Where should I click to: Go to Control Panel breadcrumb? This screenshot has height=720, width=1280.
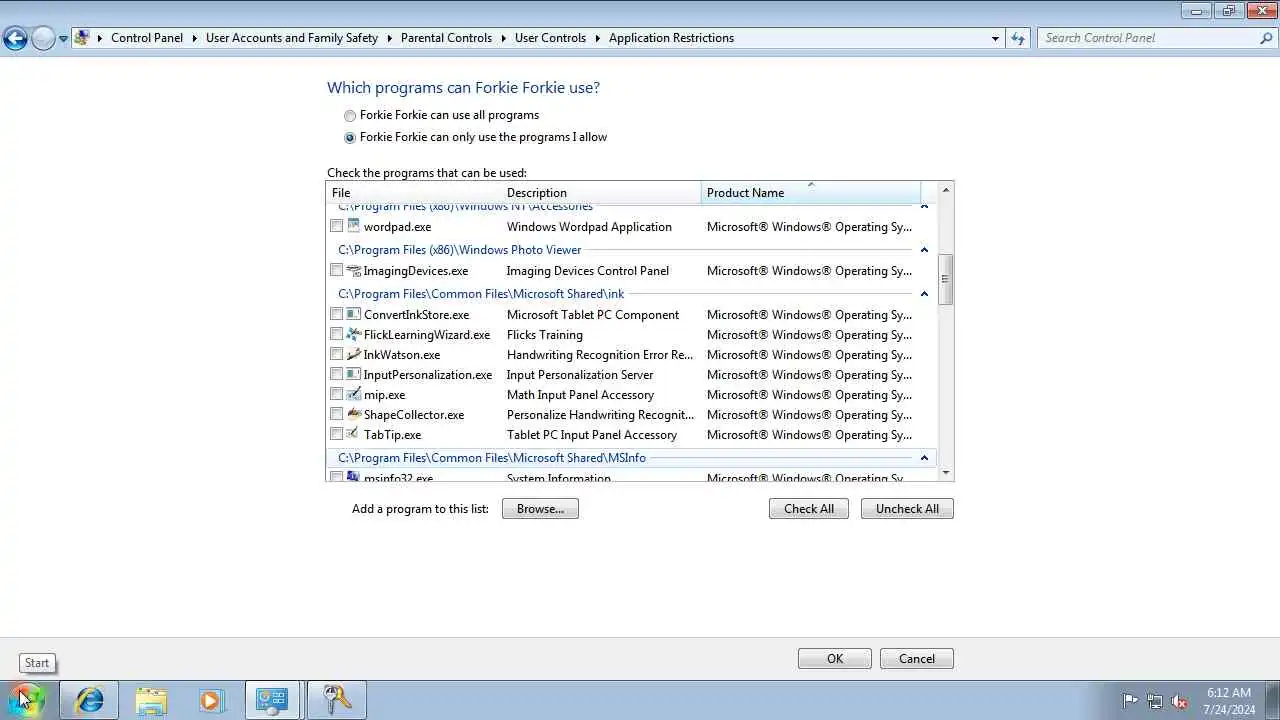pos(147,38)
